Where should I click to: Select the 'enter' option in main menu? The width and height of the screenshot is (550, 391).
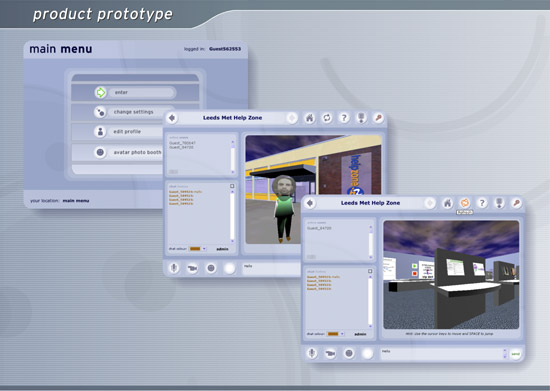click(x=141, y=93)
